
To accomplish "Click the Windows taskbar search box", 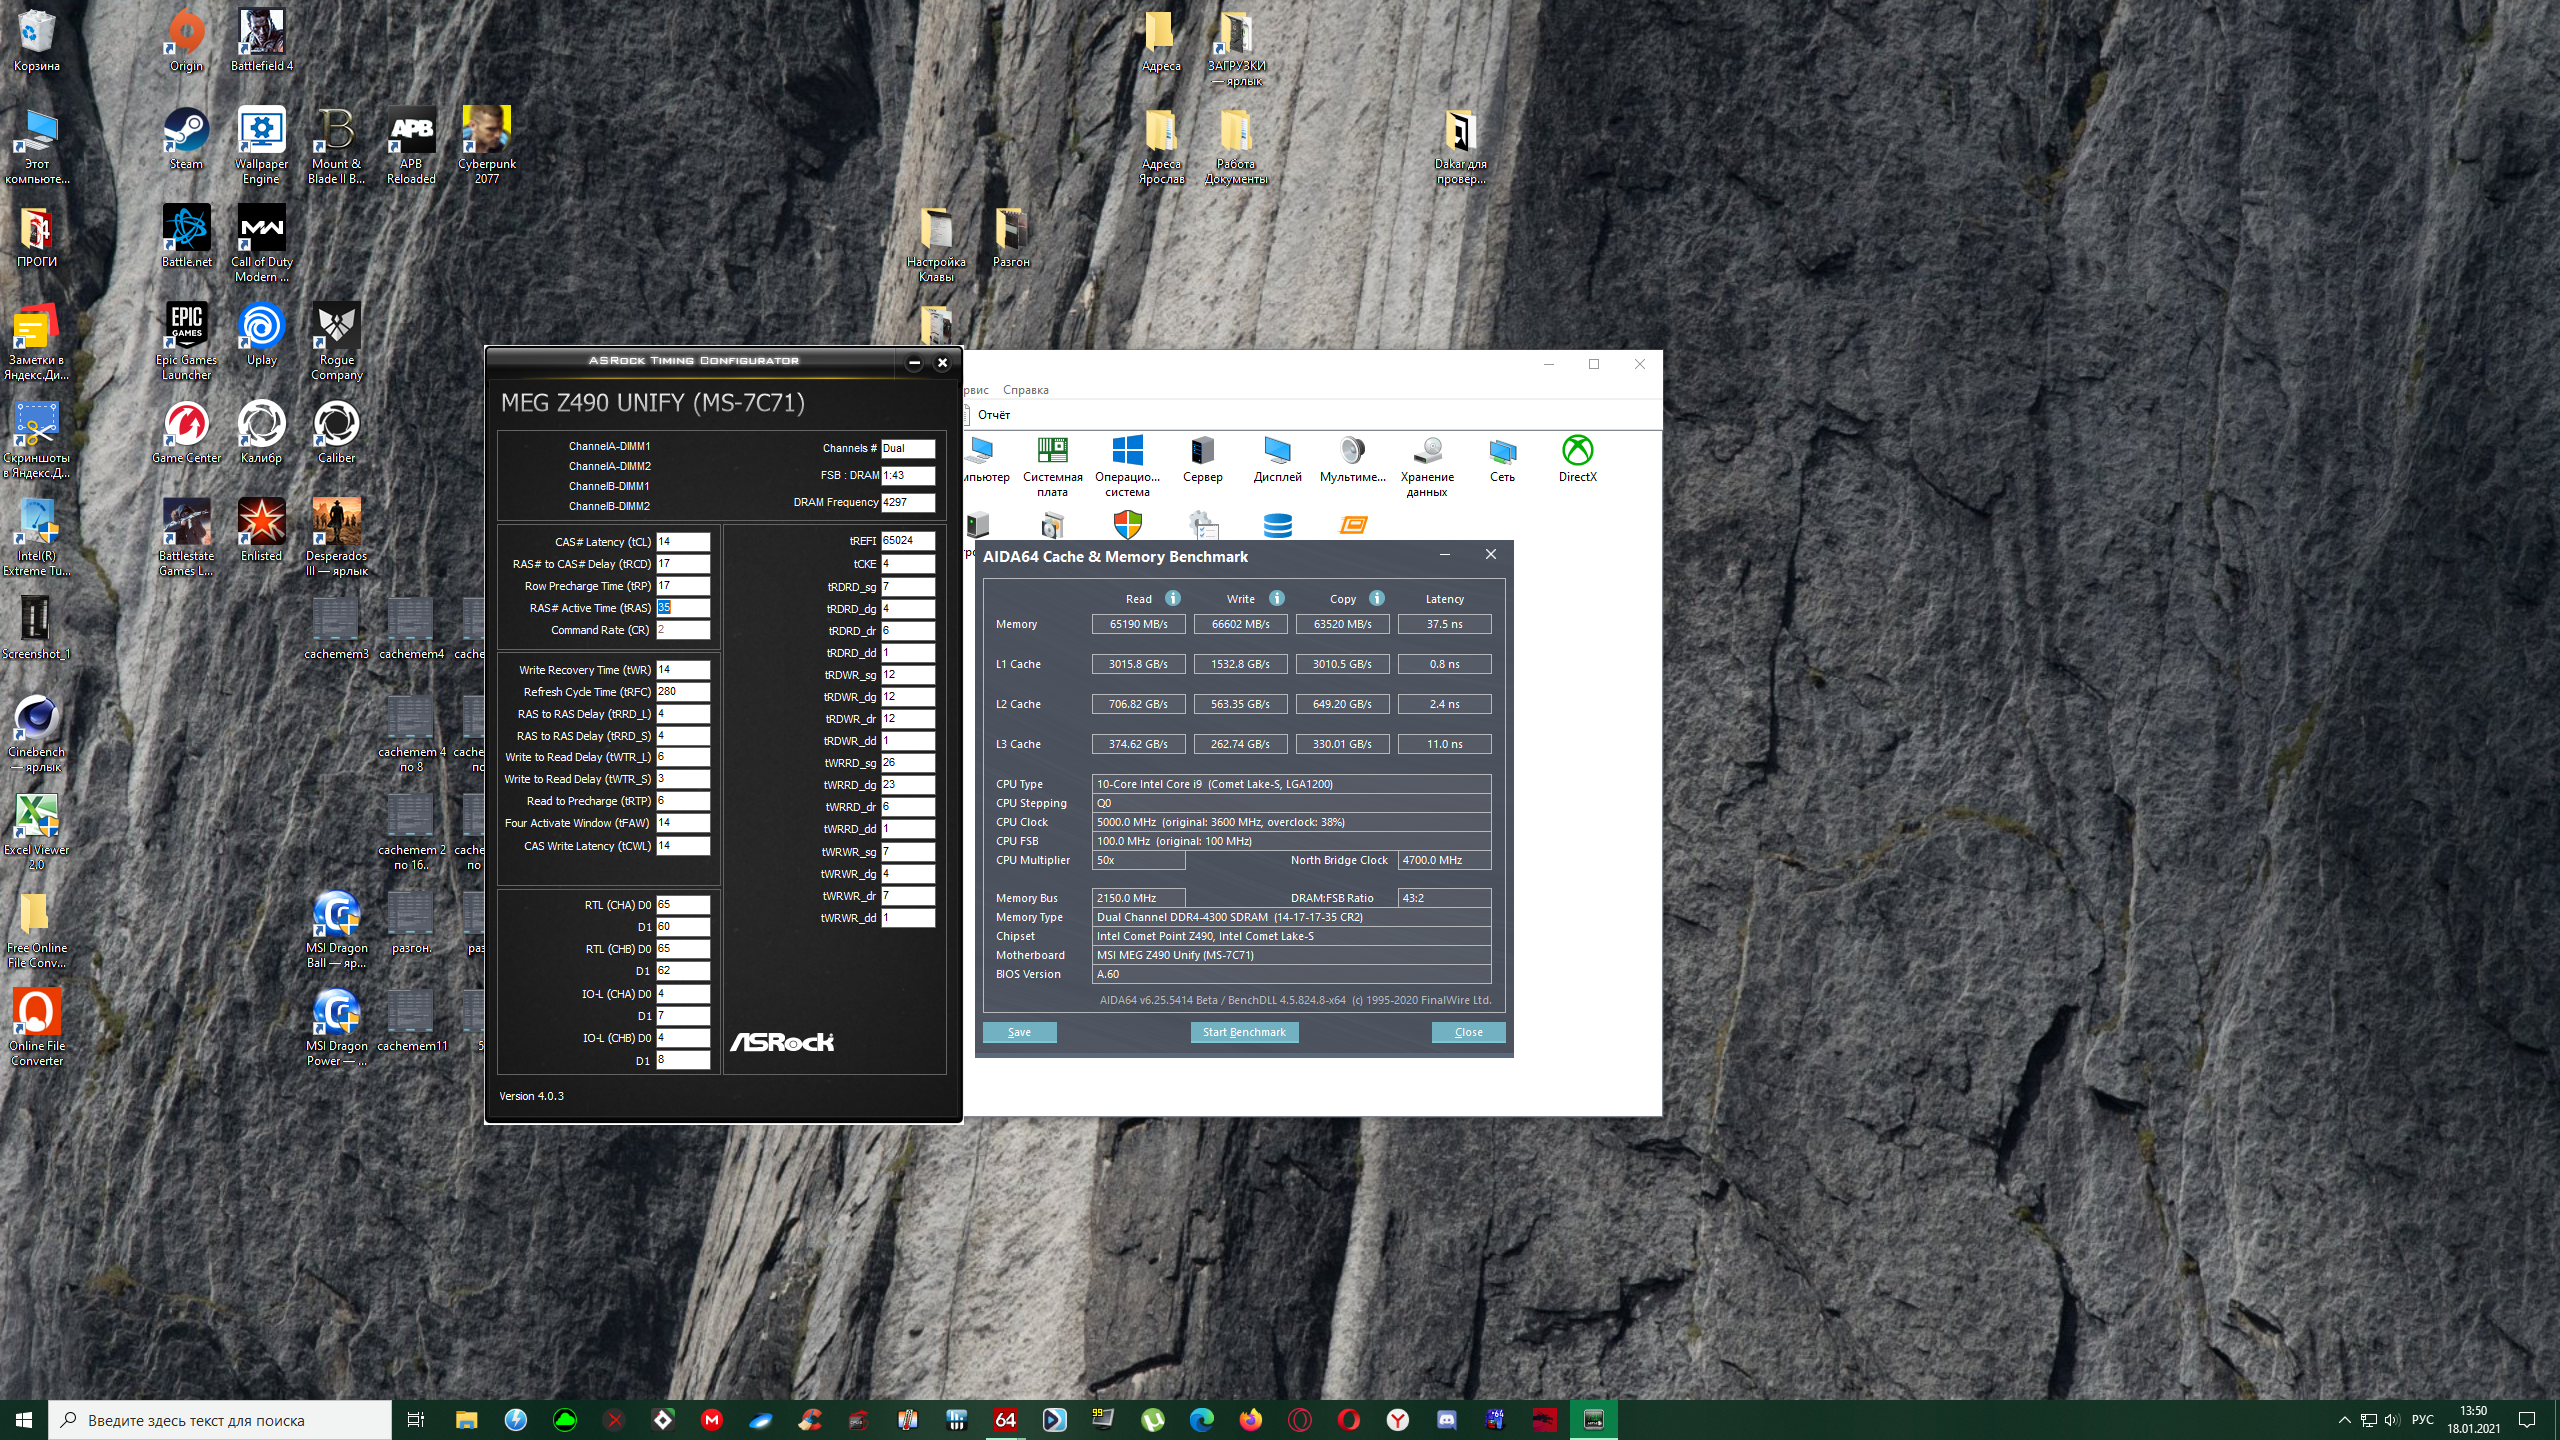I will click(x=220, y=1420).
